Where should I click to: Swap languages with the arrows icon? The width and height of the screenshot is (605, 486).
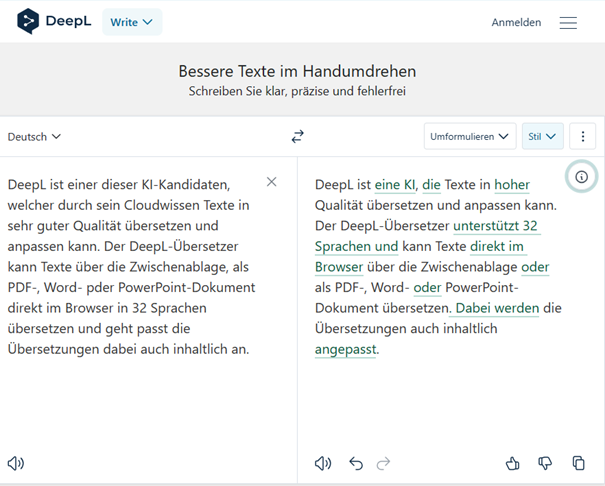point(297,136)
